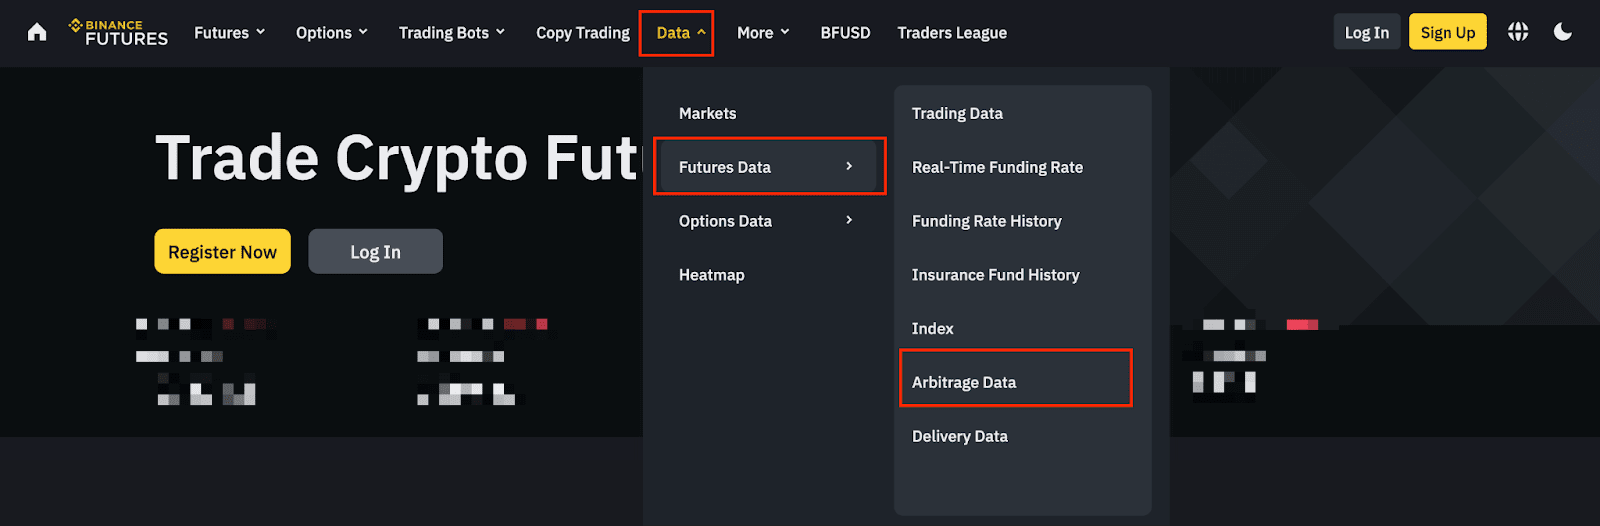
Task: Go to the home icon
Action: click(37, 32)
